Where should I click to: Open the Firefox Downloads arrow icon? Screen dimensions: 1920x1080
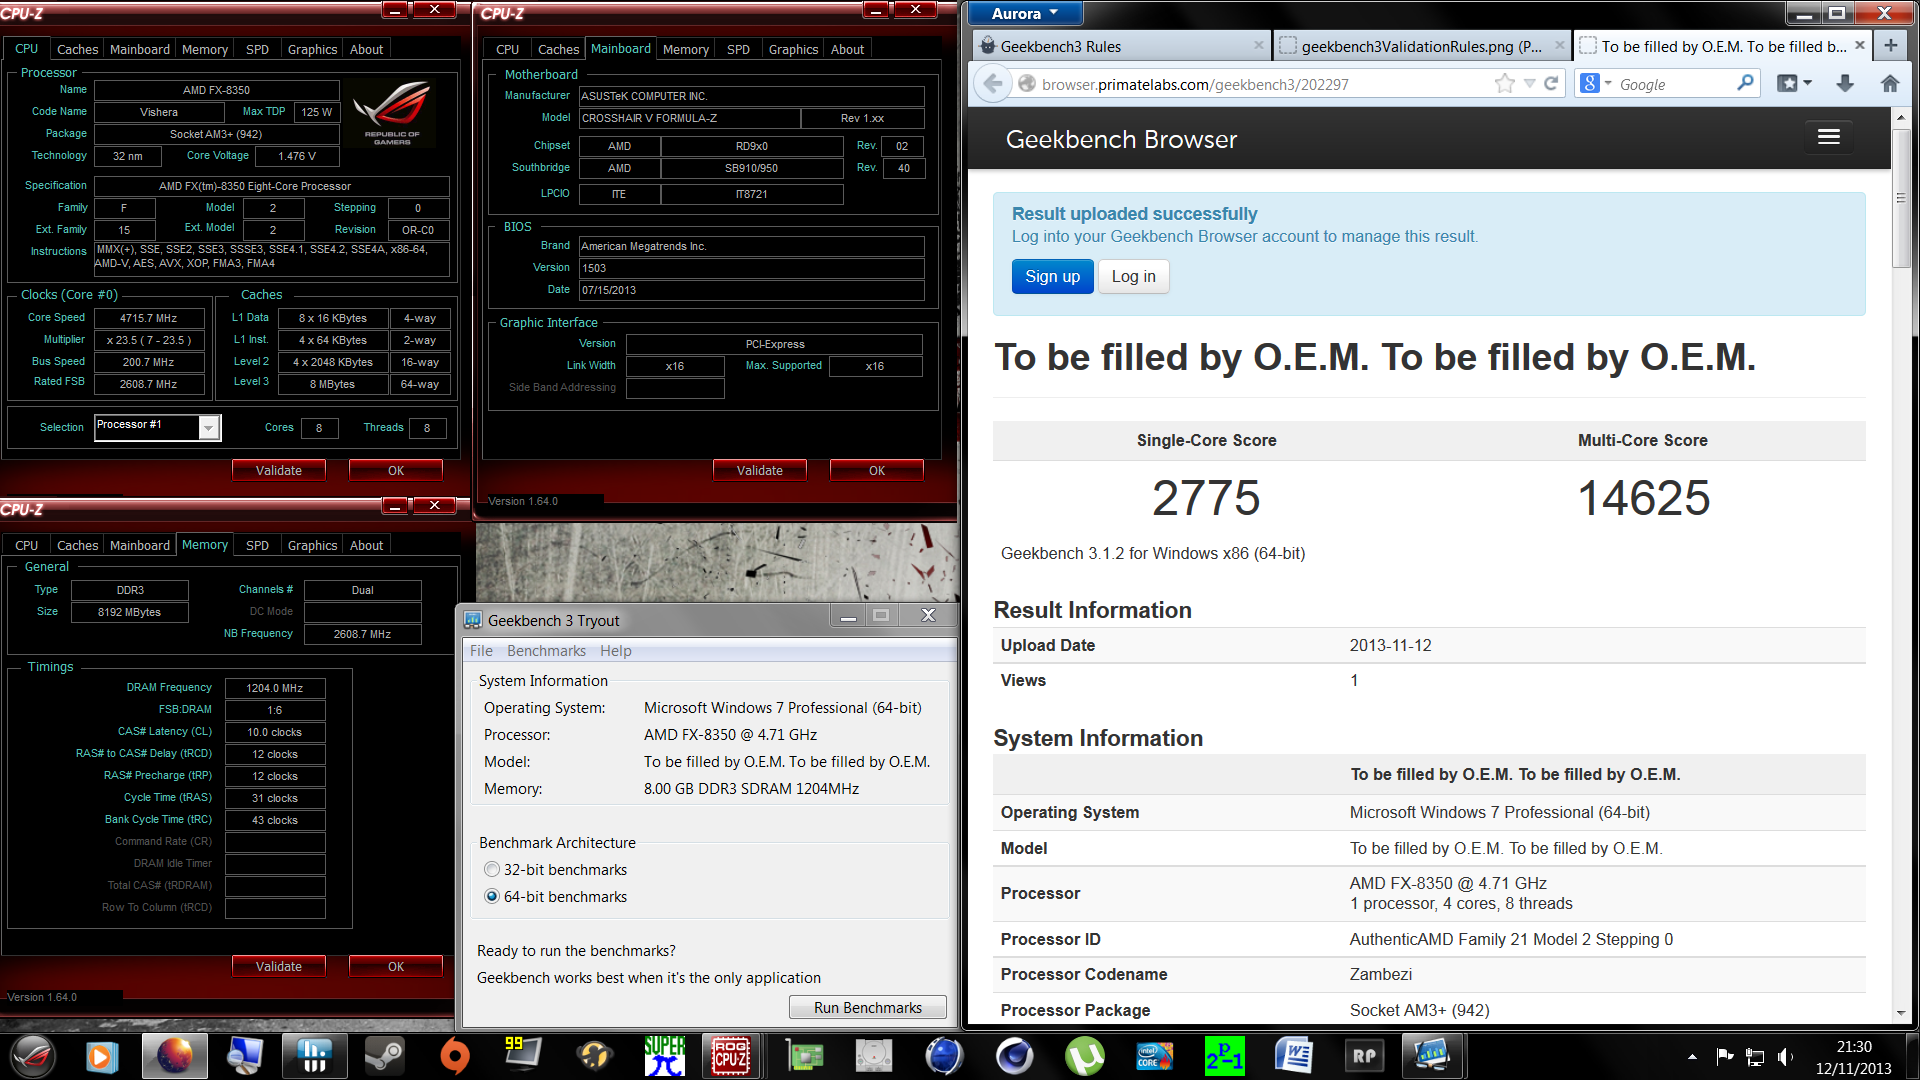click(x=1845, y=84)
